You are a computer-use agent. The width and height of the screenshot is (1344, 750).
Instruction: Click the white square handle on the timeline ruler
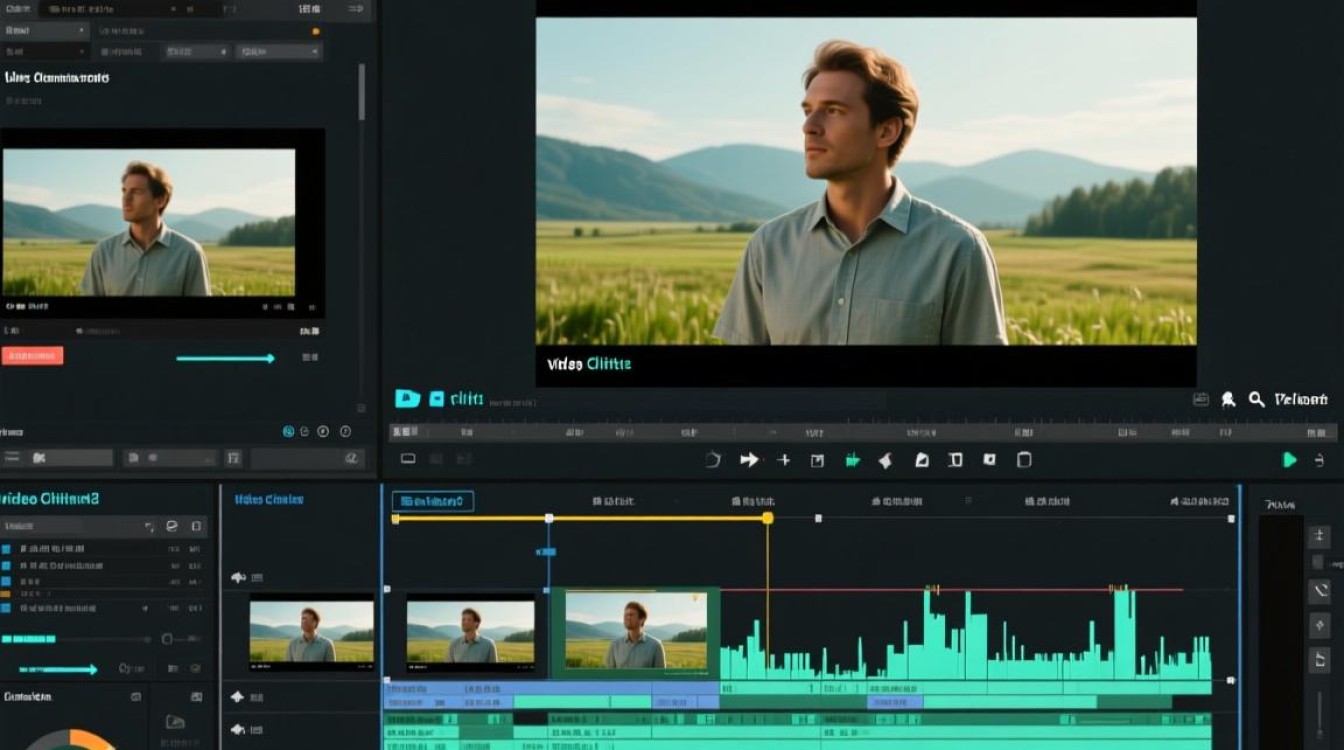coord(549,518)
